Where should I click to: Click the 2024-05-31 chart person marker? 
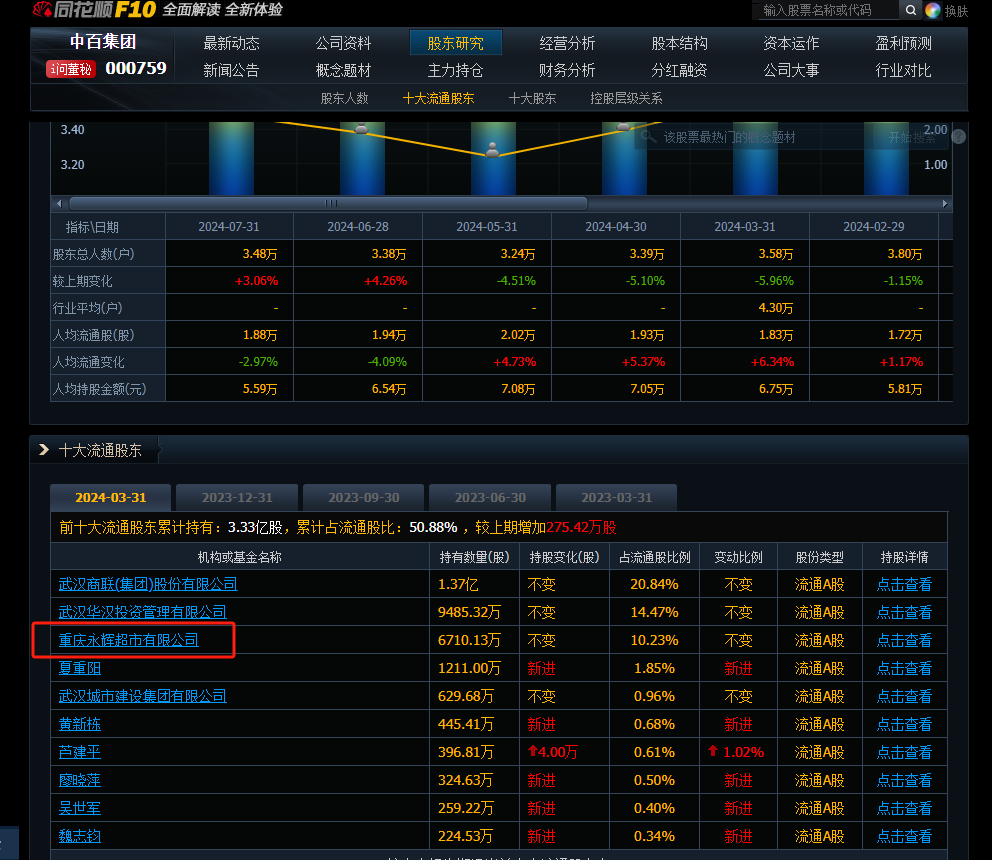point(492,150)
